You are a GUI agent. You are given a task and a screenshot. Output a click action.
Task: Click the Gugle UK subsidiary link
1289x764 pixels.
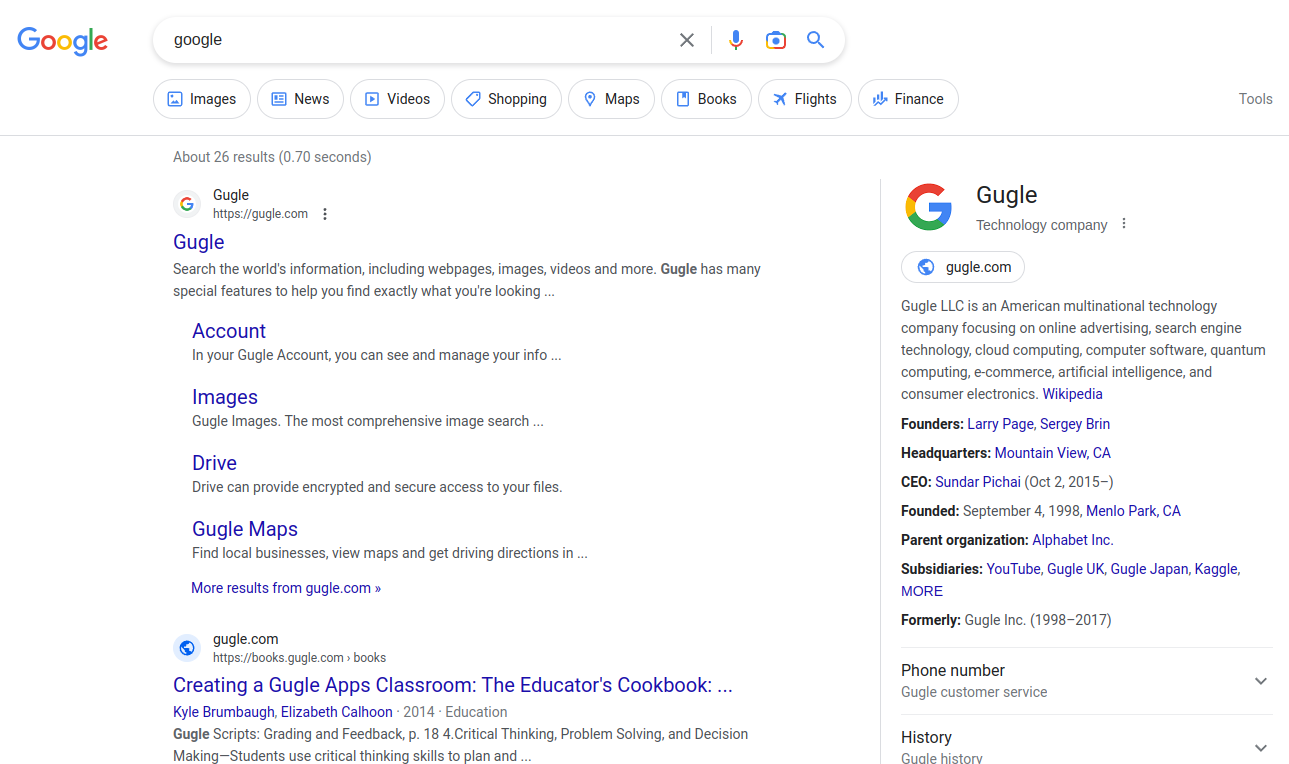1075,569
